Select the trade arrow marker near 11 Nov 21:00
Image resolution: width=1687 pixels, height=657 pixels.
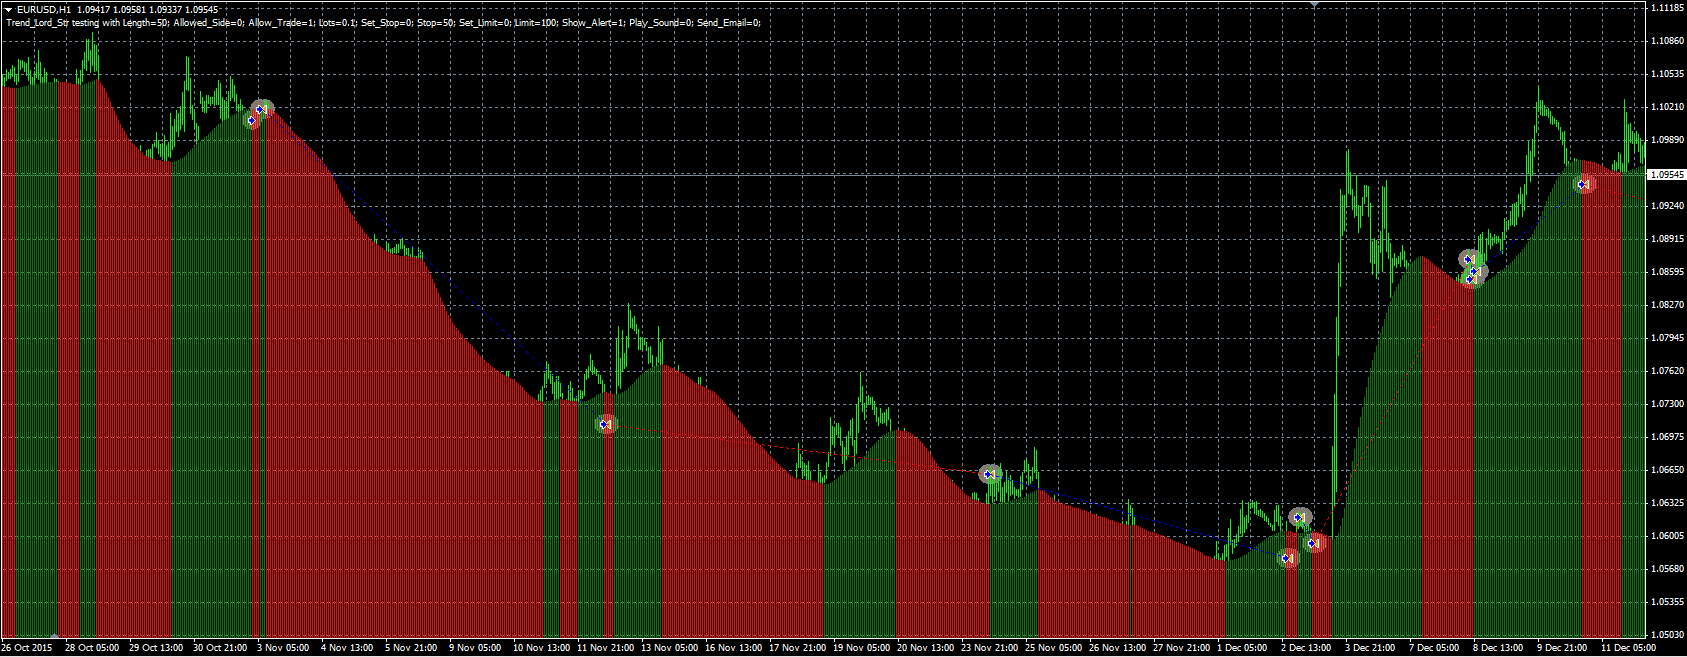tap(606, 424)
